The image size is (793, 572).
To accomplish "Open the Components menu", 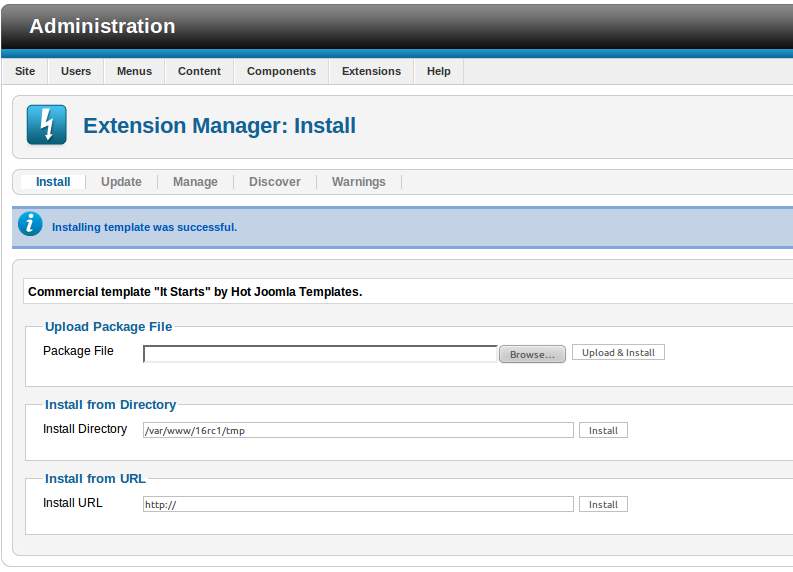I will [281, 71].
